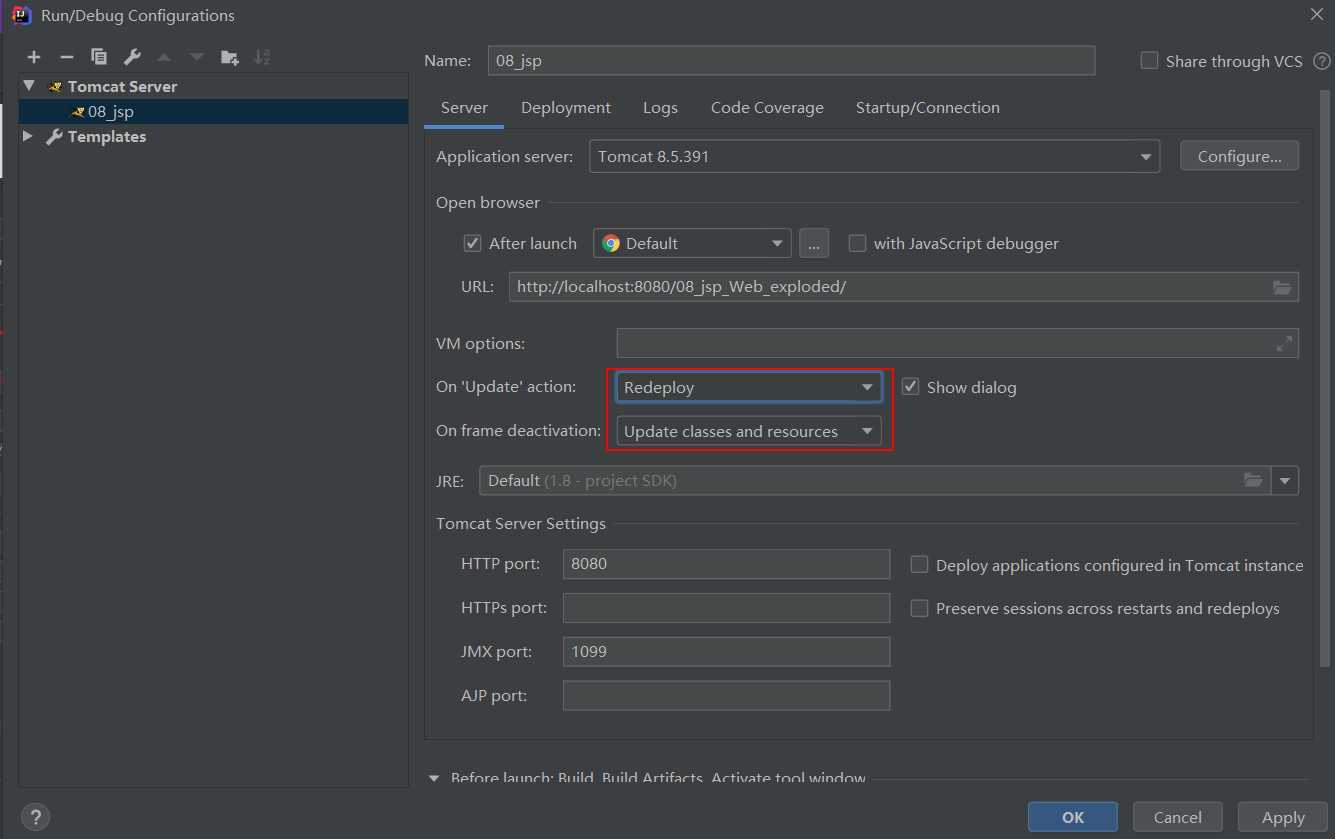Switch to the Server tab

coord(464,107)
